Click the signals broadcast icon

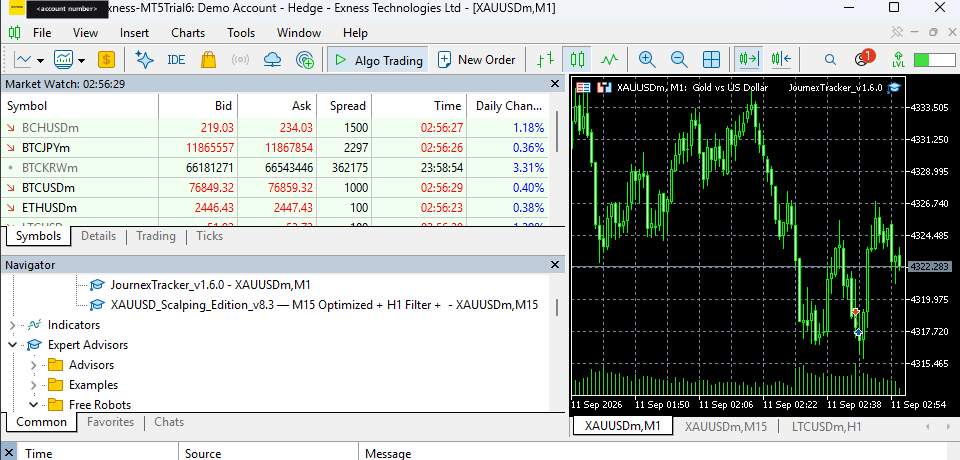pos(241,60)
